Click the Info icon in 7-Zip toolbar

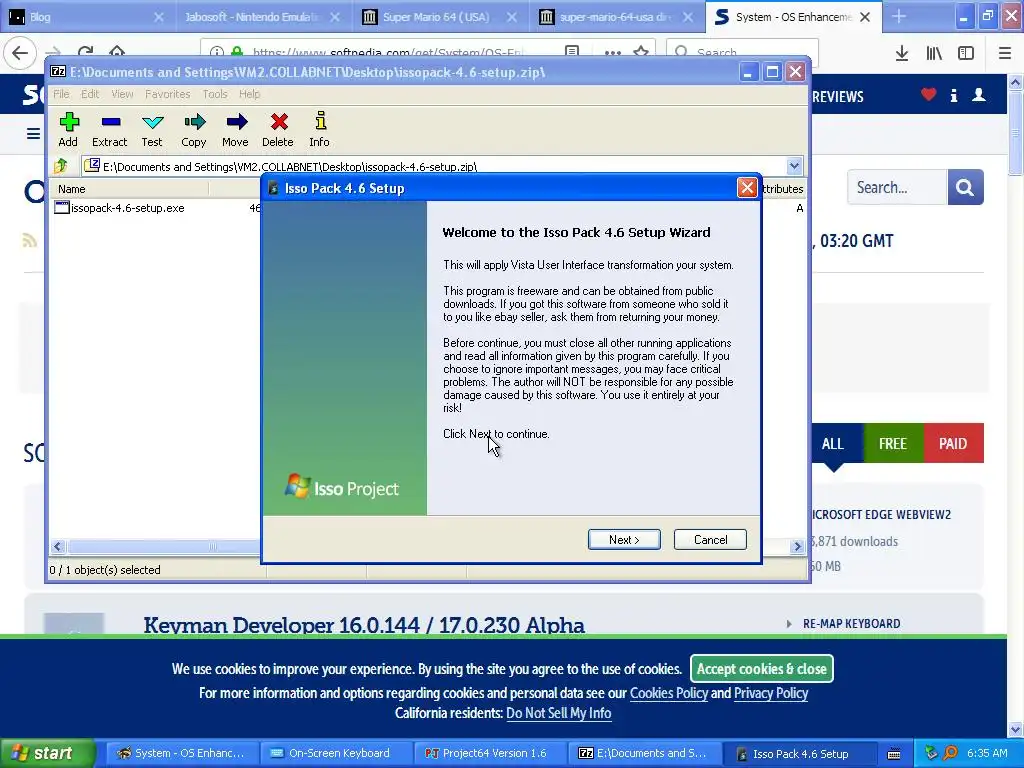tap(319, 129)
